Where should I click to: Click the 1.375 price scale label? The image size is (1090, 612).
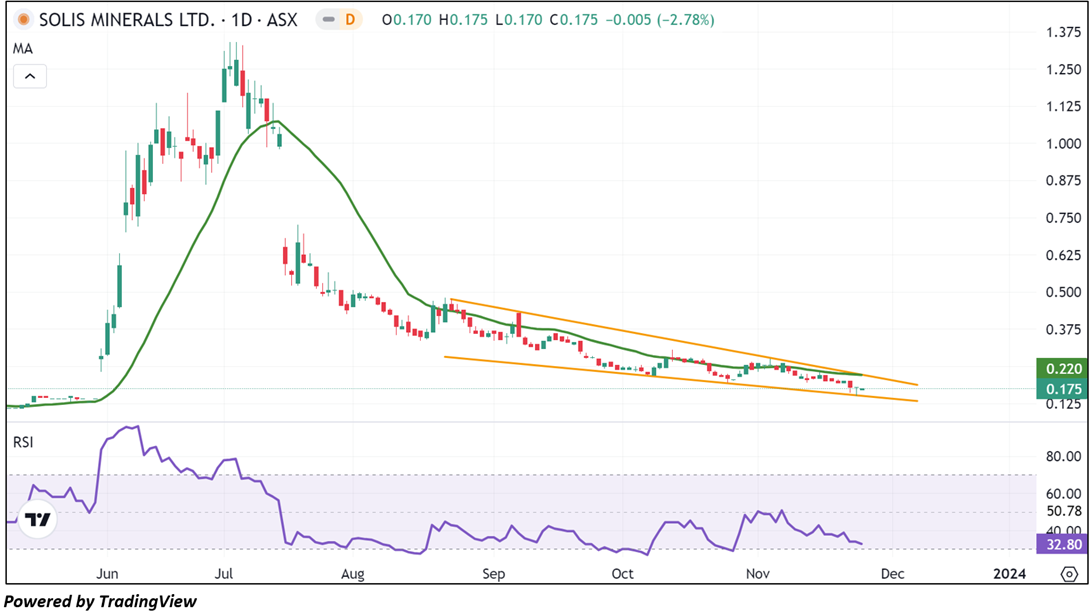[x=1064, y=33]
